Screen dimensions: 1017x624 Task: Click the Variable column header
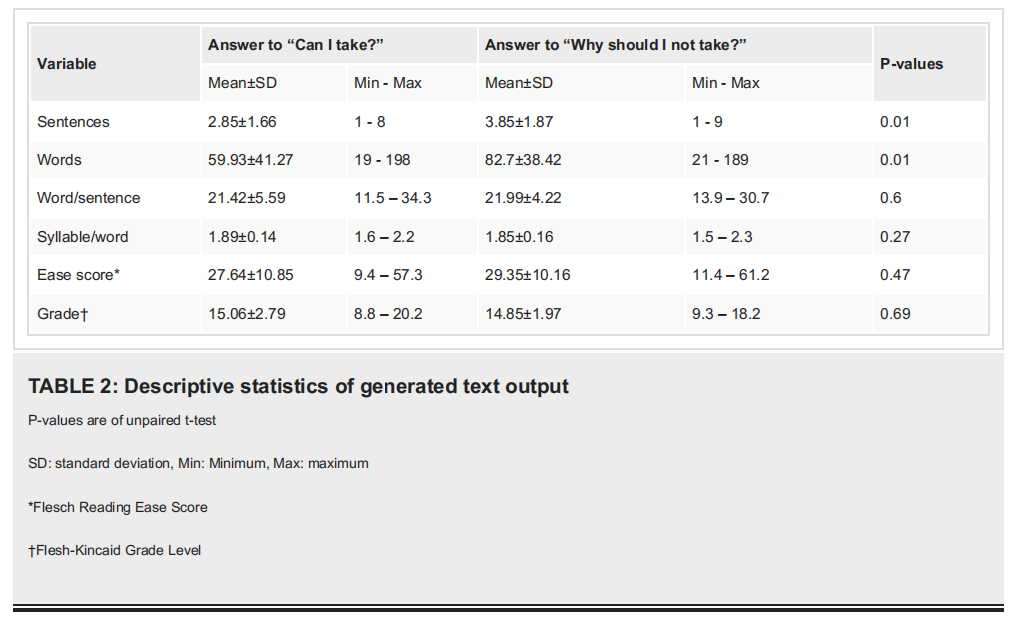pos(66,64)
